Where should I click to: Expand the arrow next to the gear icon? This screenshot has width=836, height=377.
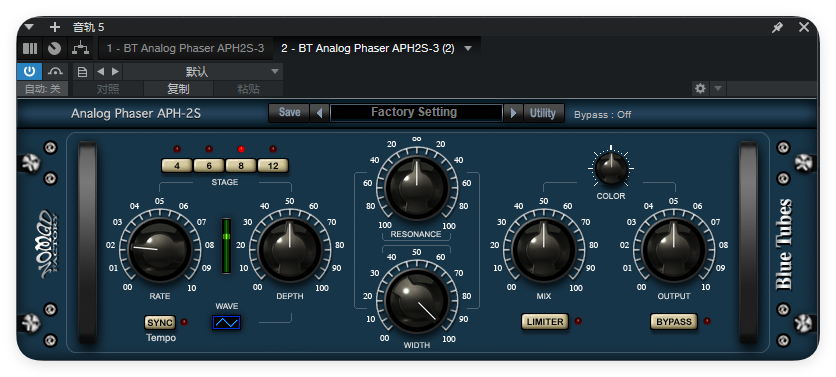point(718,89)
